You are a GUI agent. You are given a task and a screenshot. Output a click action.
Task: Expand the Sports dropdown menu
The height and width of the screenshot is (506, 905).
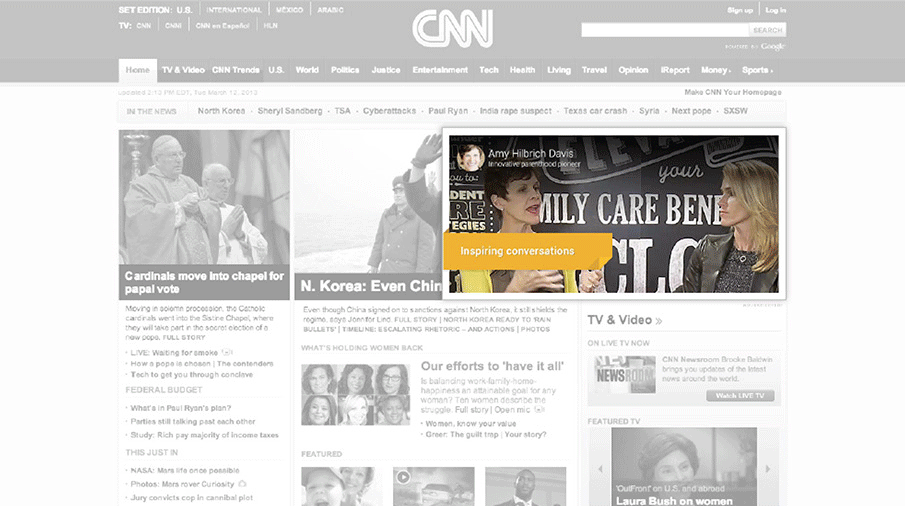[x=757, y=70]
